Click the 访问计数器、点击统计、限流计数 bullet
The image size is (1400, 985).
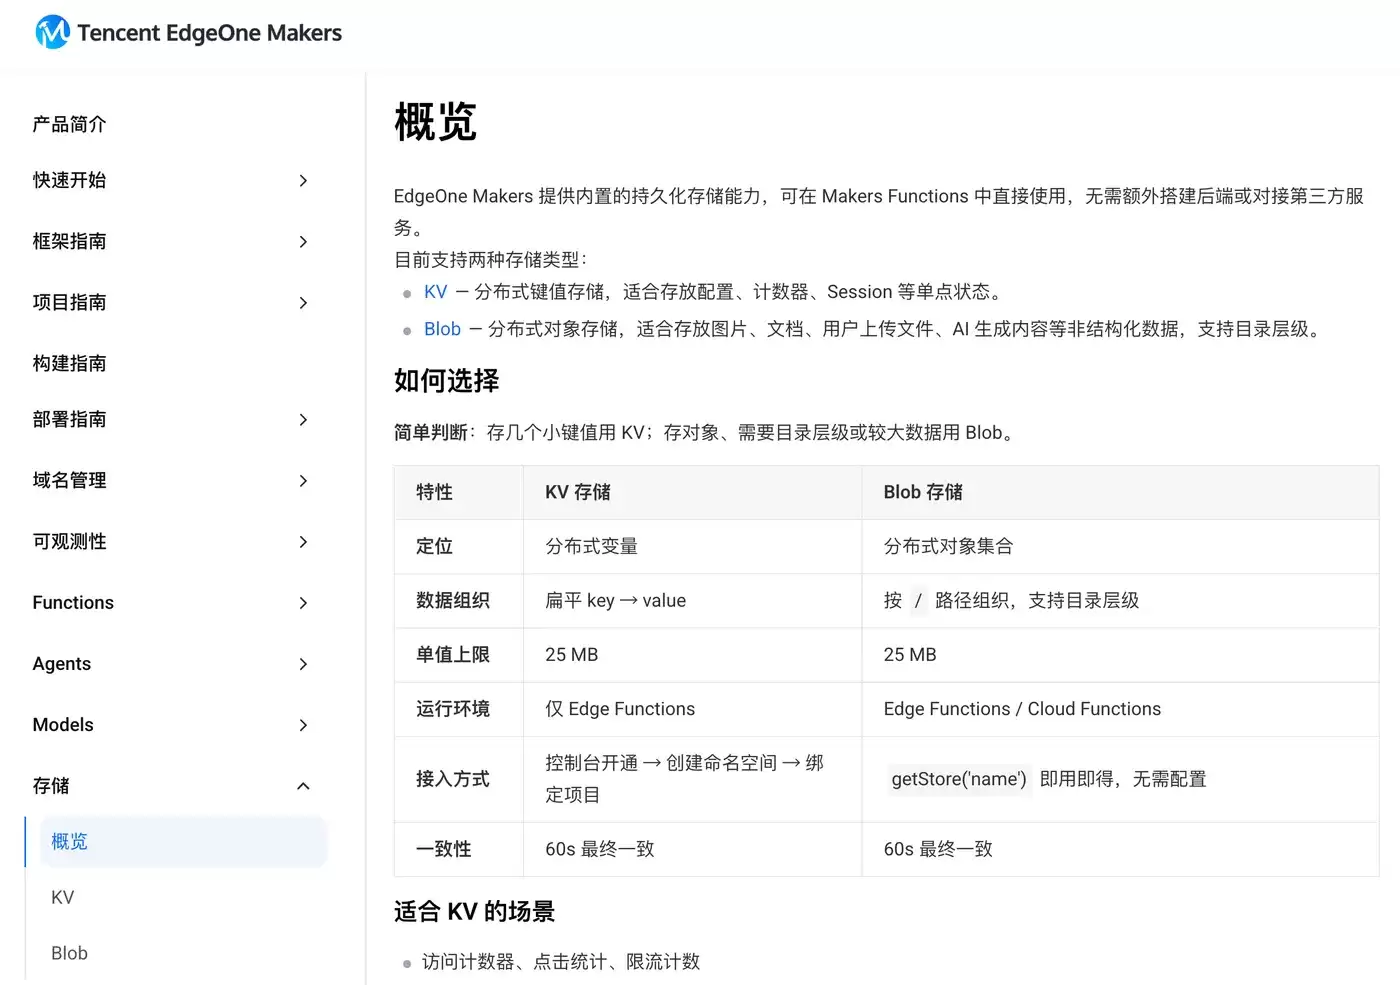[x=561, y=961]
